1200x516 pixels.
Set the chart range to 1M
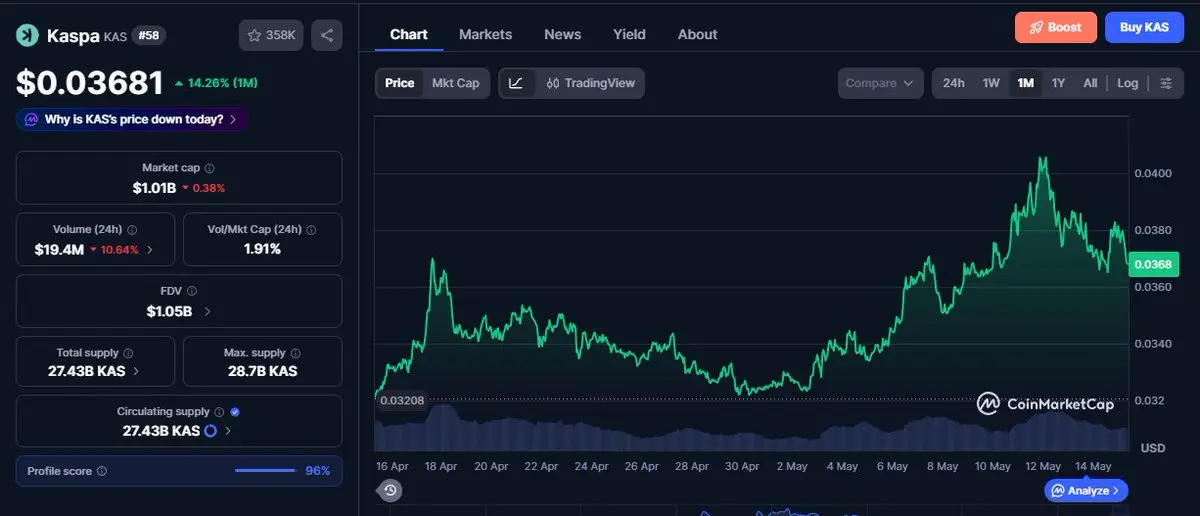coord(1026,83)
